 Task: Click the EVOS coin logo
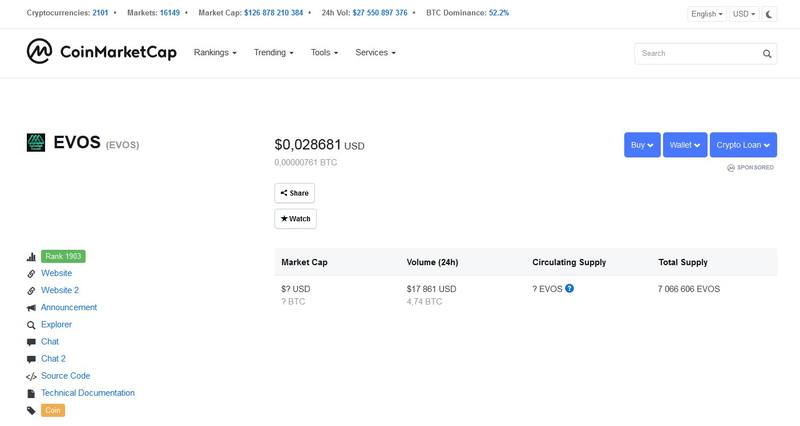[36, 142]
